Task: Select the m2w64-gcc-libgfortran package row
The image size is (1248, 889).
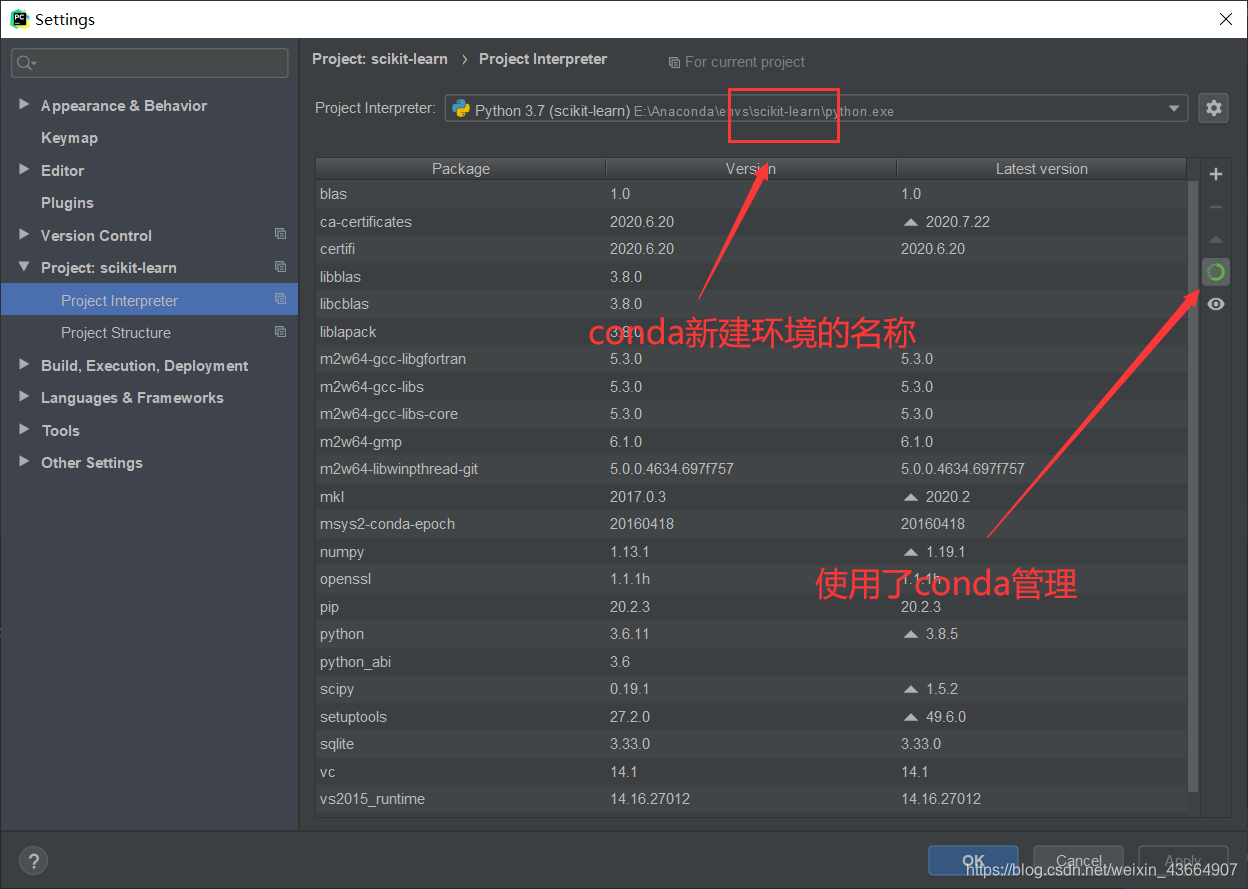Action: click(x=751, y=359)
